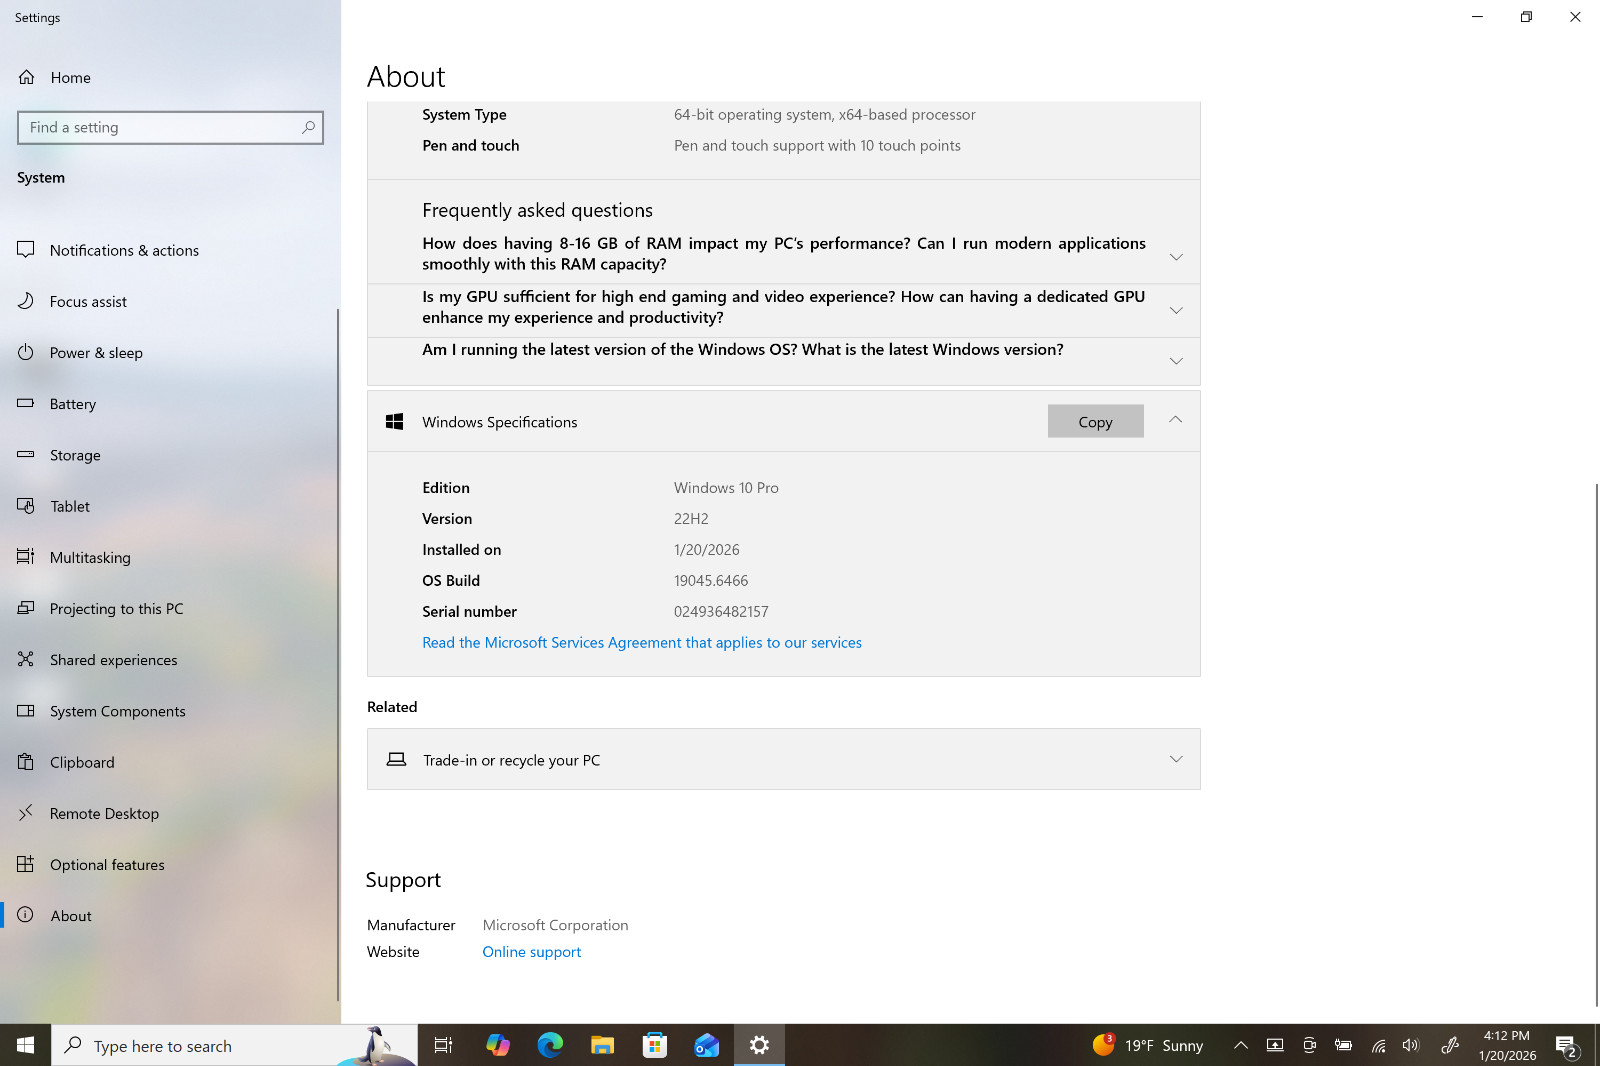Screen dimensions: 1600x1066
Task: Click the Notifications & actions icon
Action: pyautogui.click(x=26, y=250)
